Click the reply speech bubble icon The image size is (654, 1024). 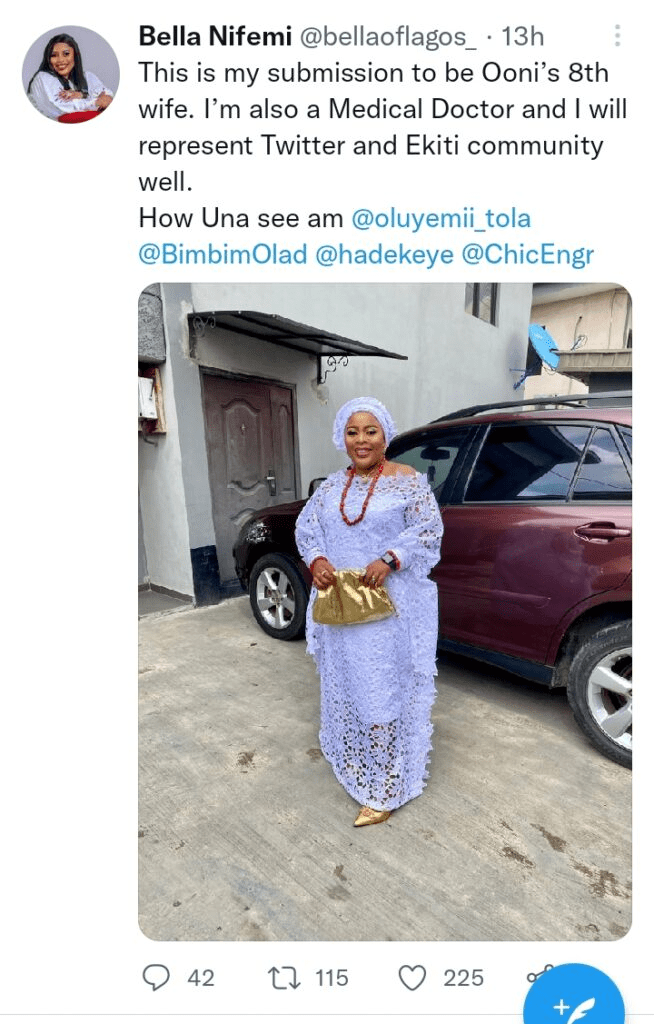click(156, 977)
